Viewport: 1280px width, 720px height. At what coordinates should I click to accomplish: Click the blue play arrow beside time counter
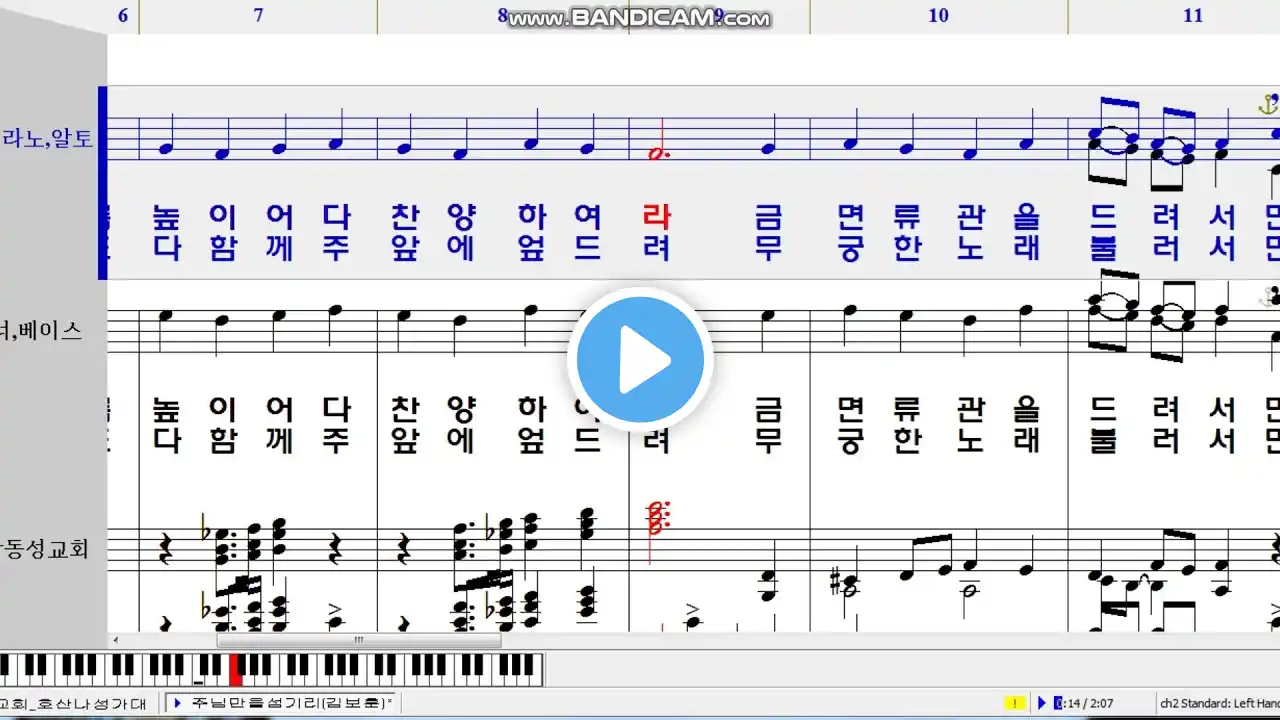coord(1041,703)
